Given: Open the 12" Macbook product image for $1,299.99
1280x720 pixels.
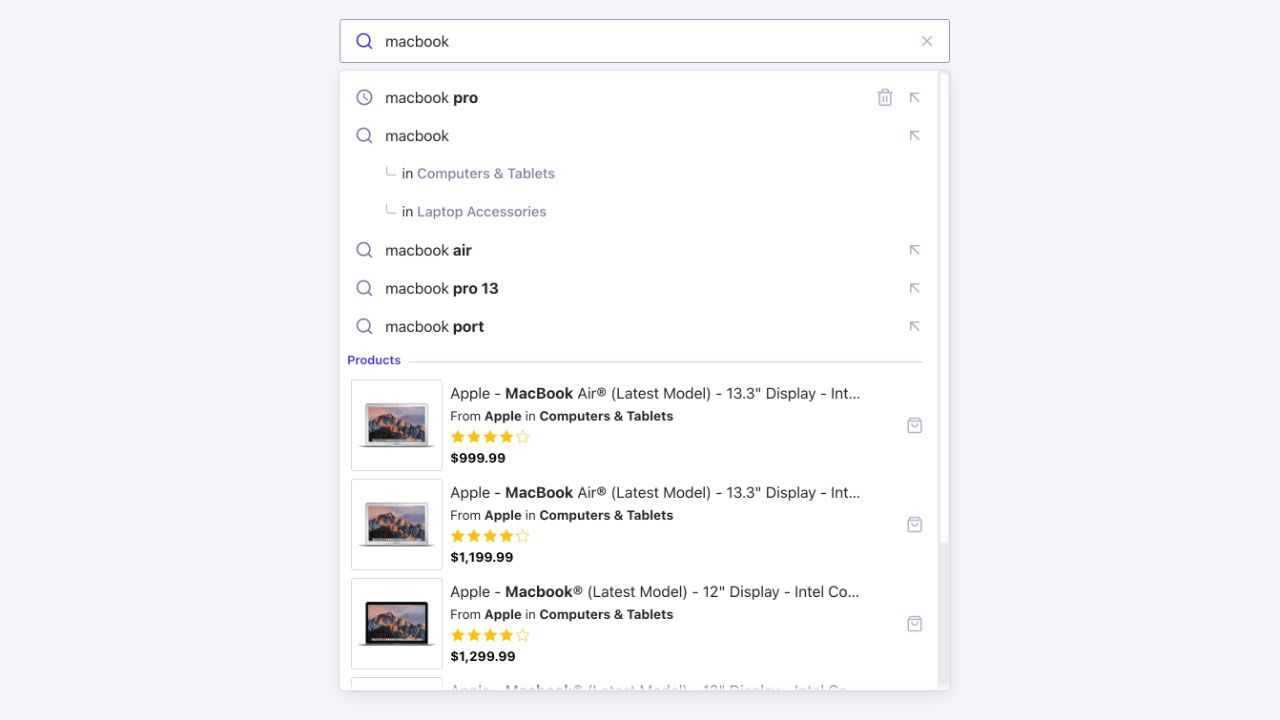Looking at the screenshot, I should (397, 623).
